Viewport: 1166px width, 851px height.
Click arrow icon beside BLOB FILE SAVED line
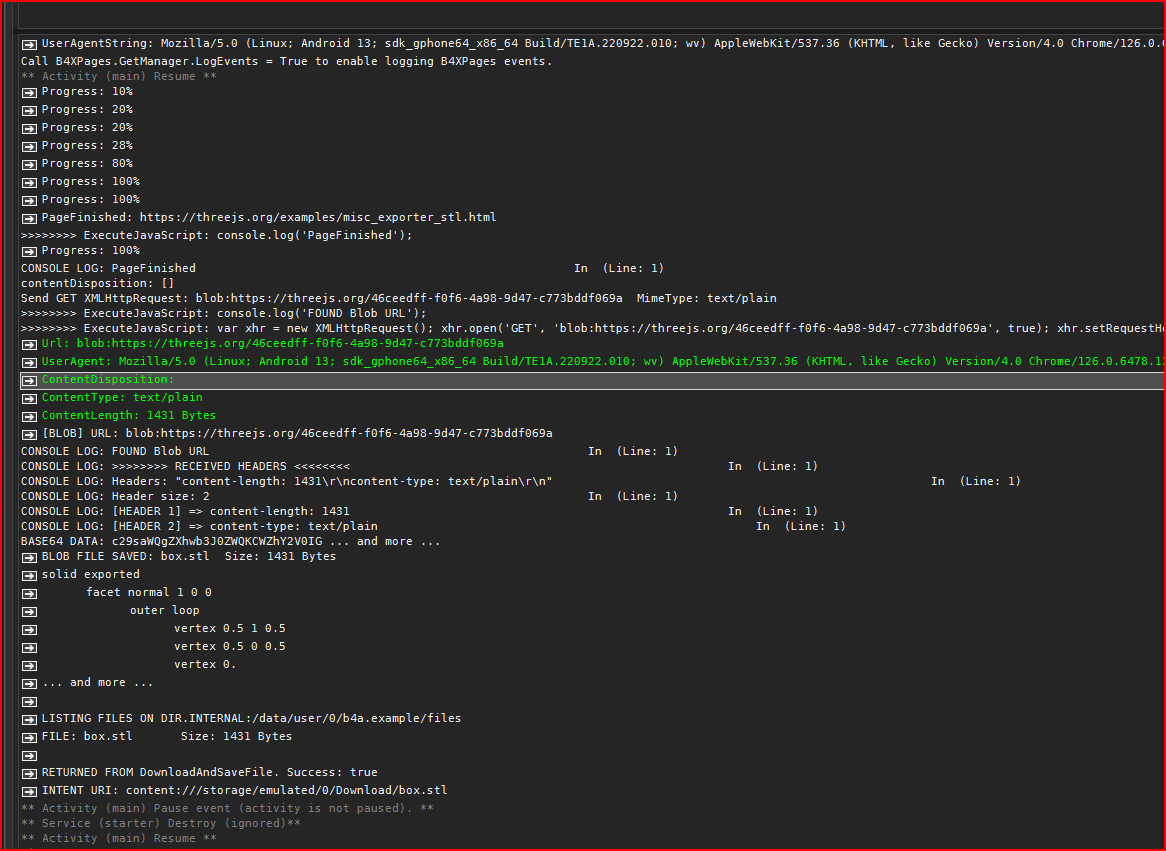pyautogui.click(x=29, y=557)
